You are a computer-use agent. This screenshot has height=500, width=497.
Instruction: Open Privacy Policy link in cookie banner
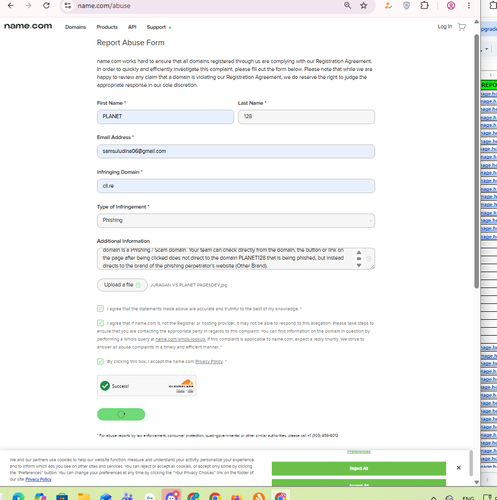pyautogui.click(x=38, y=479)
